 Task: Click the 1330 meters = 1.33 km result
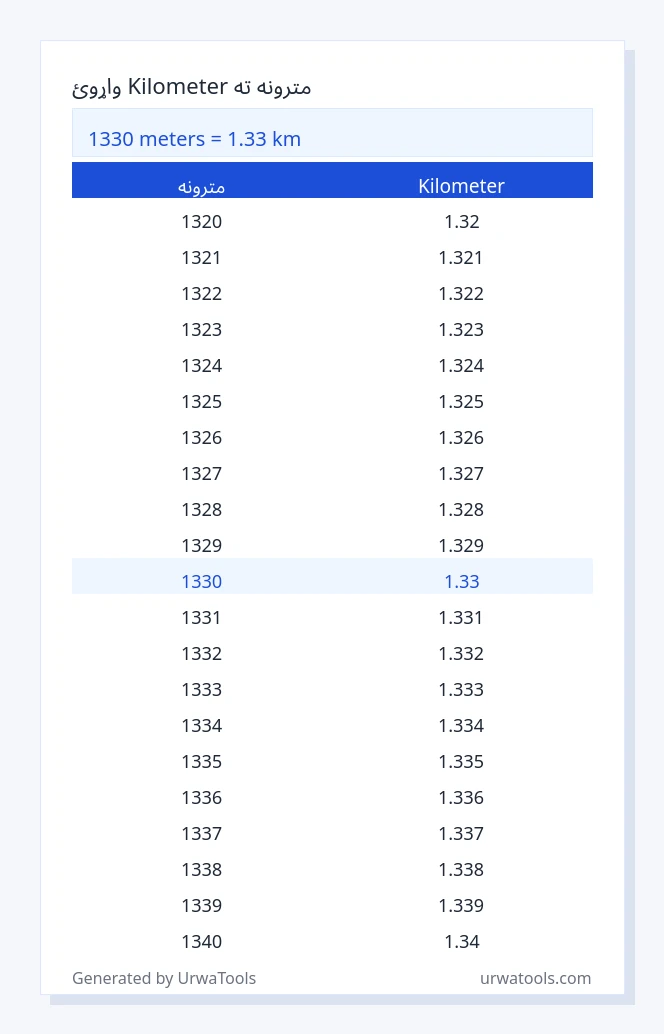click(x=195, y=139)
